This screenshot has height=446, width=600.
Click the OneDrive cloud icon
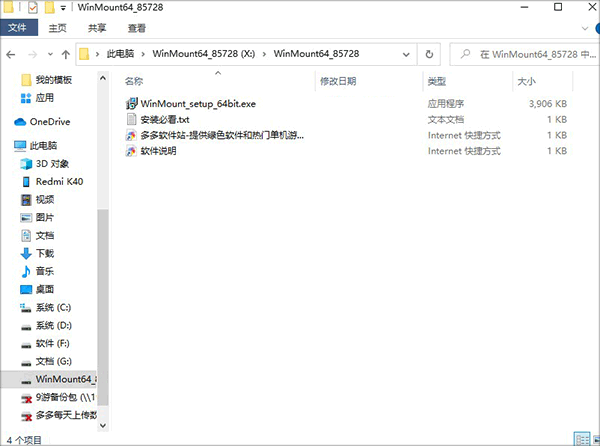[x=20, y=122]
